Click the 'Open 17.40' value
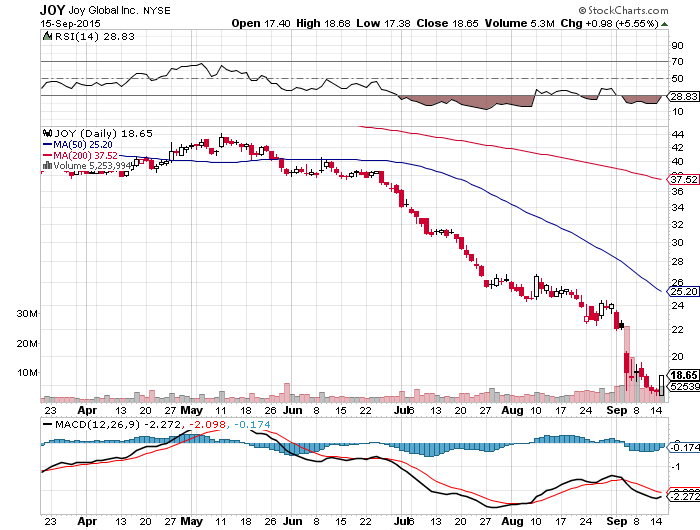This screenshot has width=700, height=530. coord(261,23)
